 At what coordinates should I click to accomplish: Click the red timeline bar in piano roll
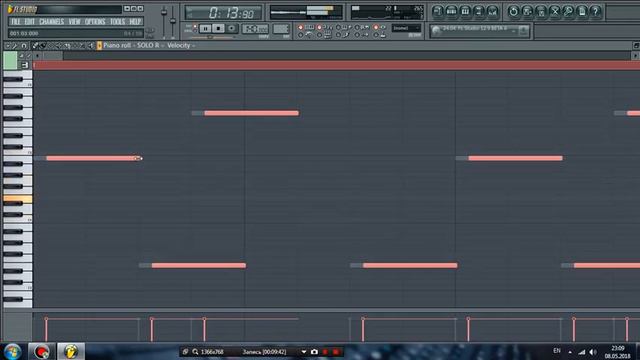click(336, 65)
